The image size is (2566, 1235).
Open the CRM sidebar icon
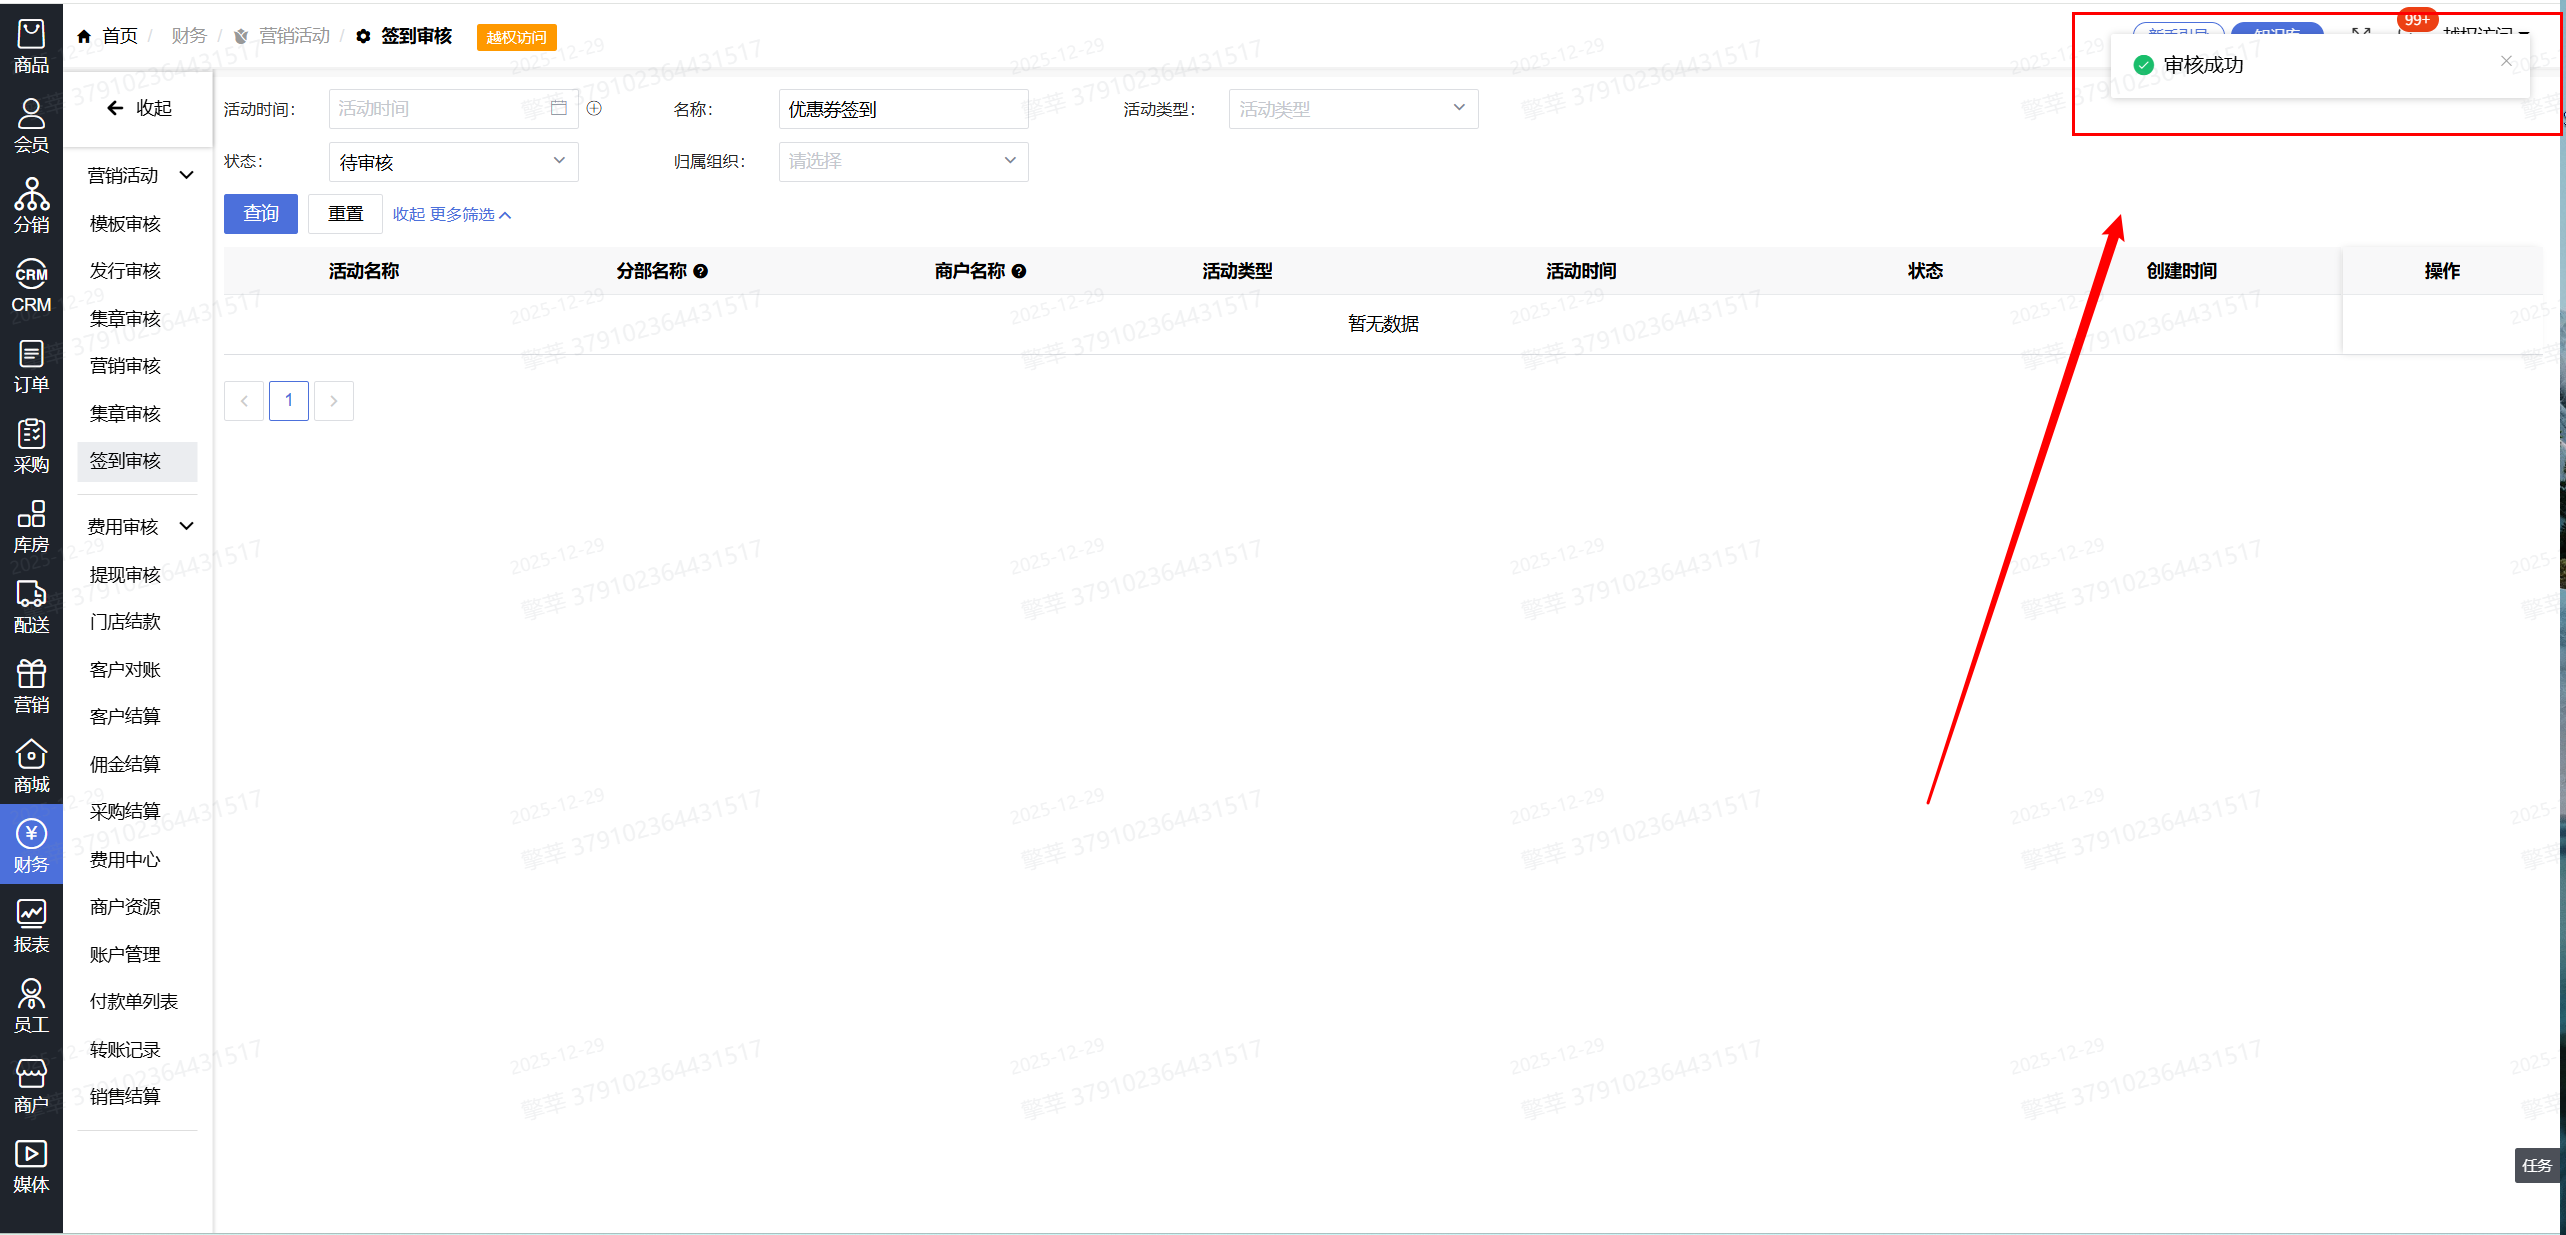31,286
